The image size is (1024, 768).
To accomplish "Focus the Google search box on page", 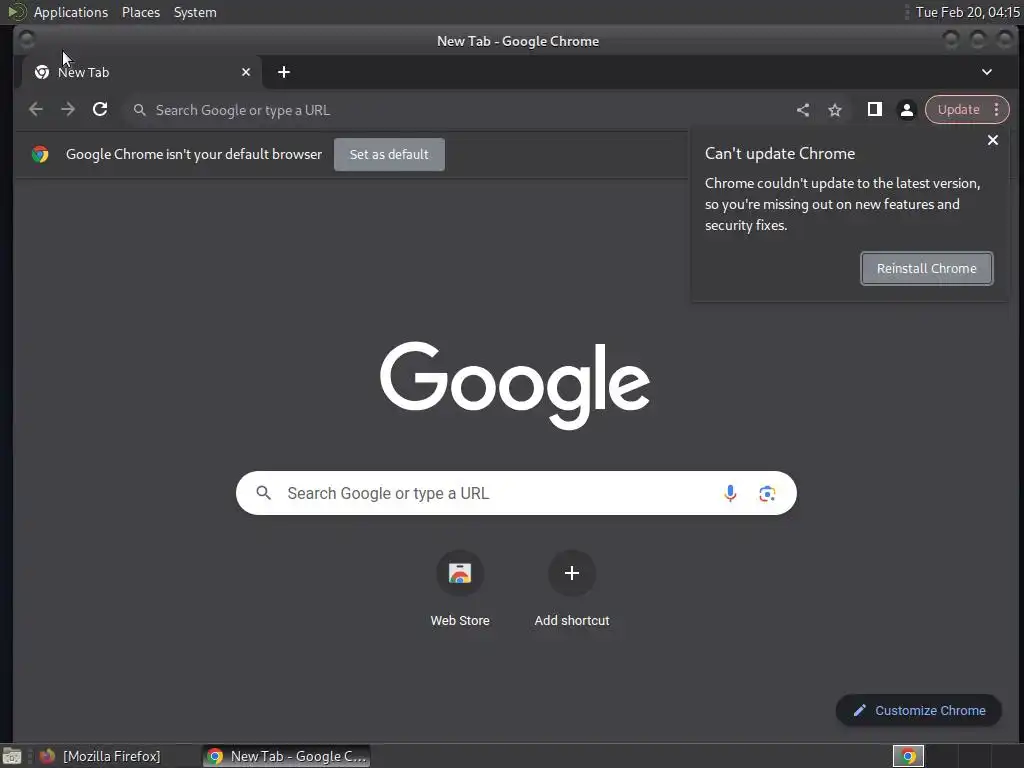I will click(x=516, y=493).
